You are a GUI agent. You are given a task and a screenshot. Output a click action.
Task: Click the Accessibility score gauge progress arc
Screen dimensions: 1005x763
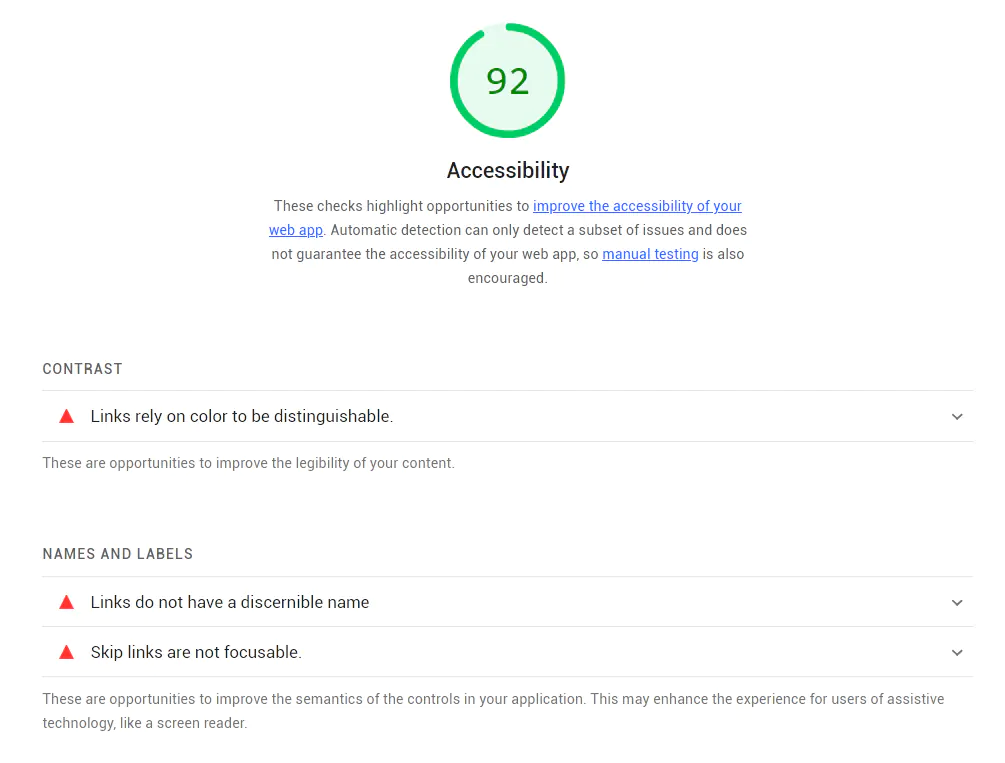[507, 23]
